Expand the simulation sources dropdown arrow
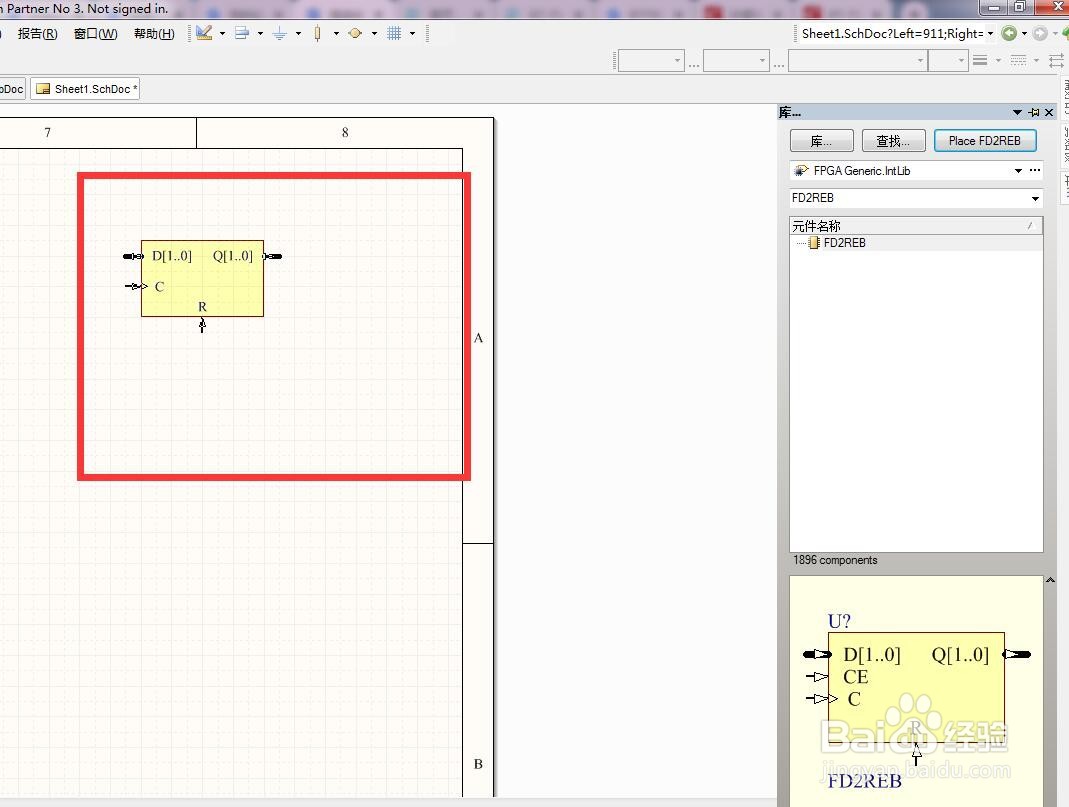The height and width of the screenshot is (807, 1069). click(374, 33)
